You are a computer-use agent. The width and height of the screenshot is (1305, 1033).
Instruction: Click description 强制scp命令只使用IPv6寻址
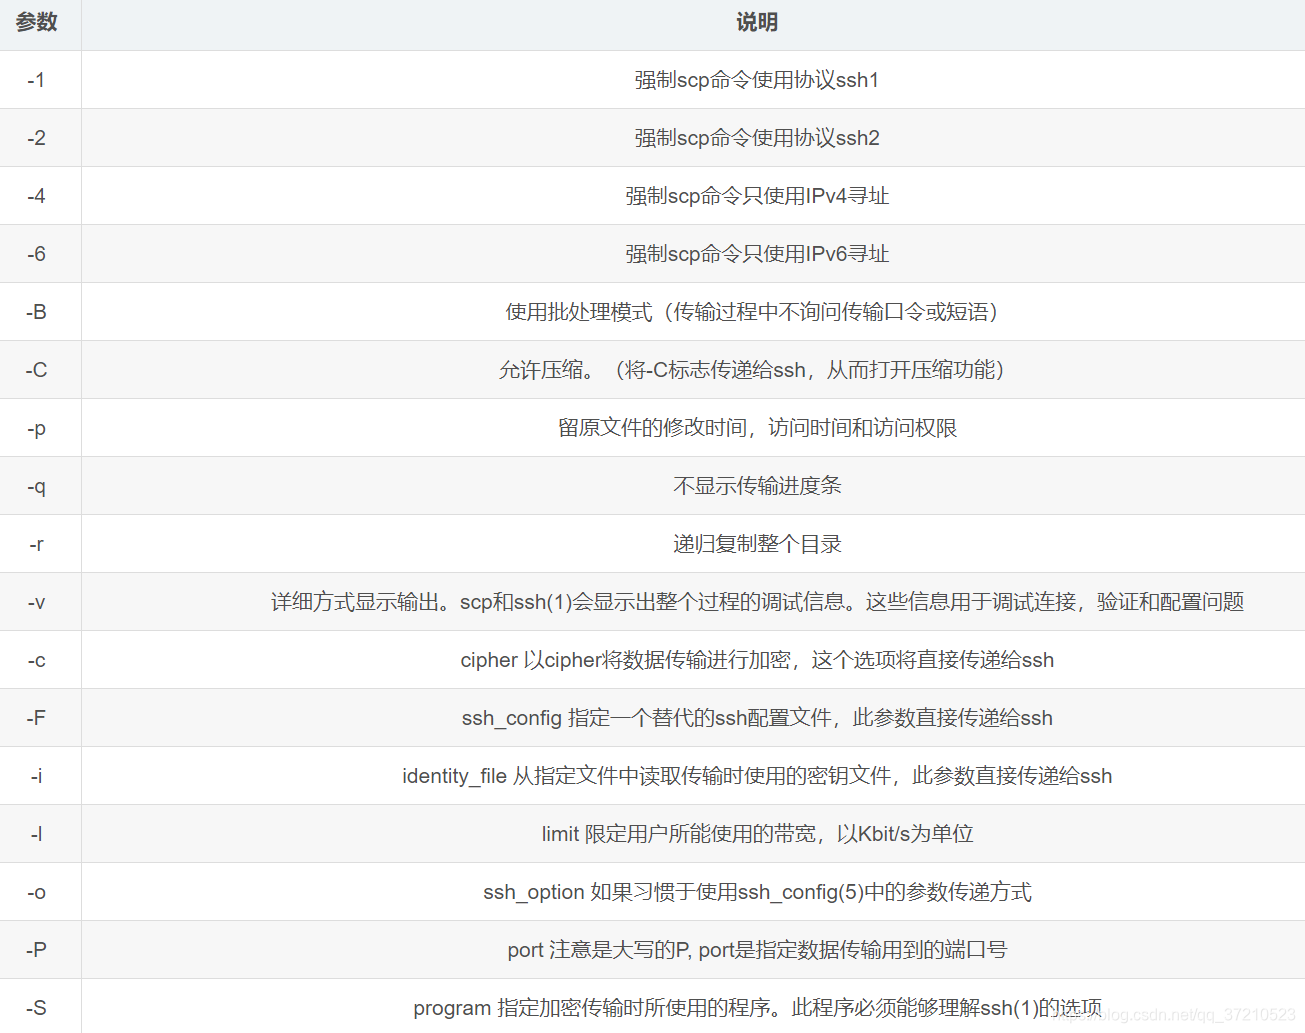click(757, 254)
